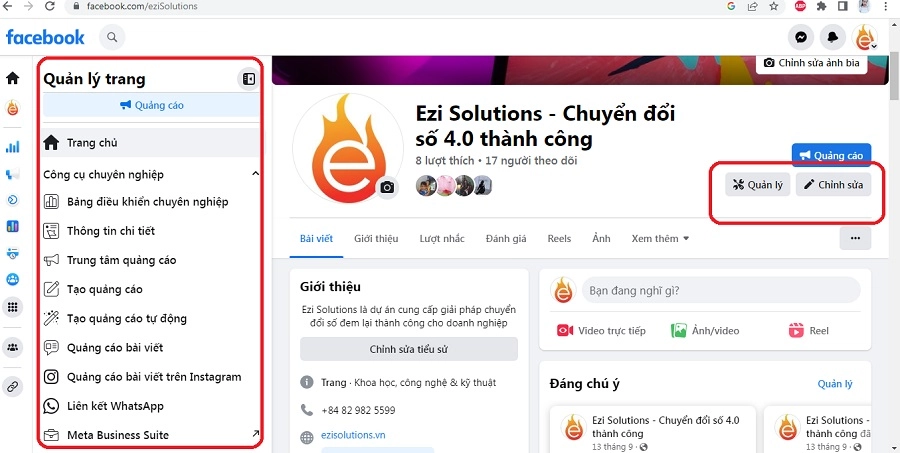Collapse the Công cụ chuyên nghiệp section

(x=256, y=174)
